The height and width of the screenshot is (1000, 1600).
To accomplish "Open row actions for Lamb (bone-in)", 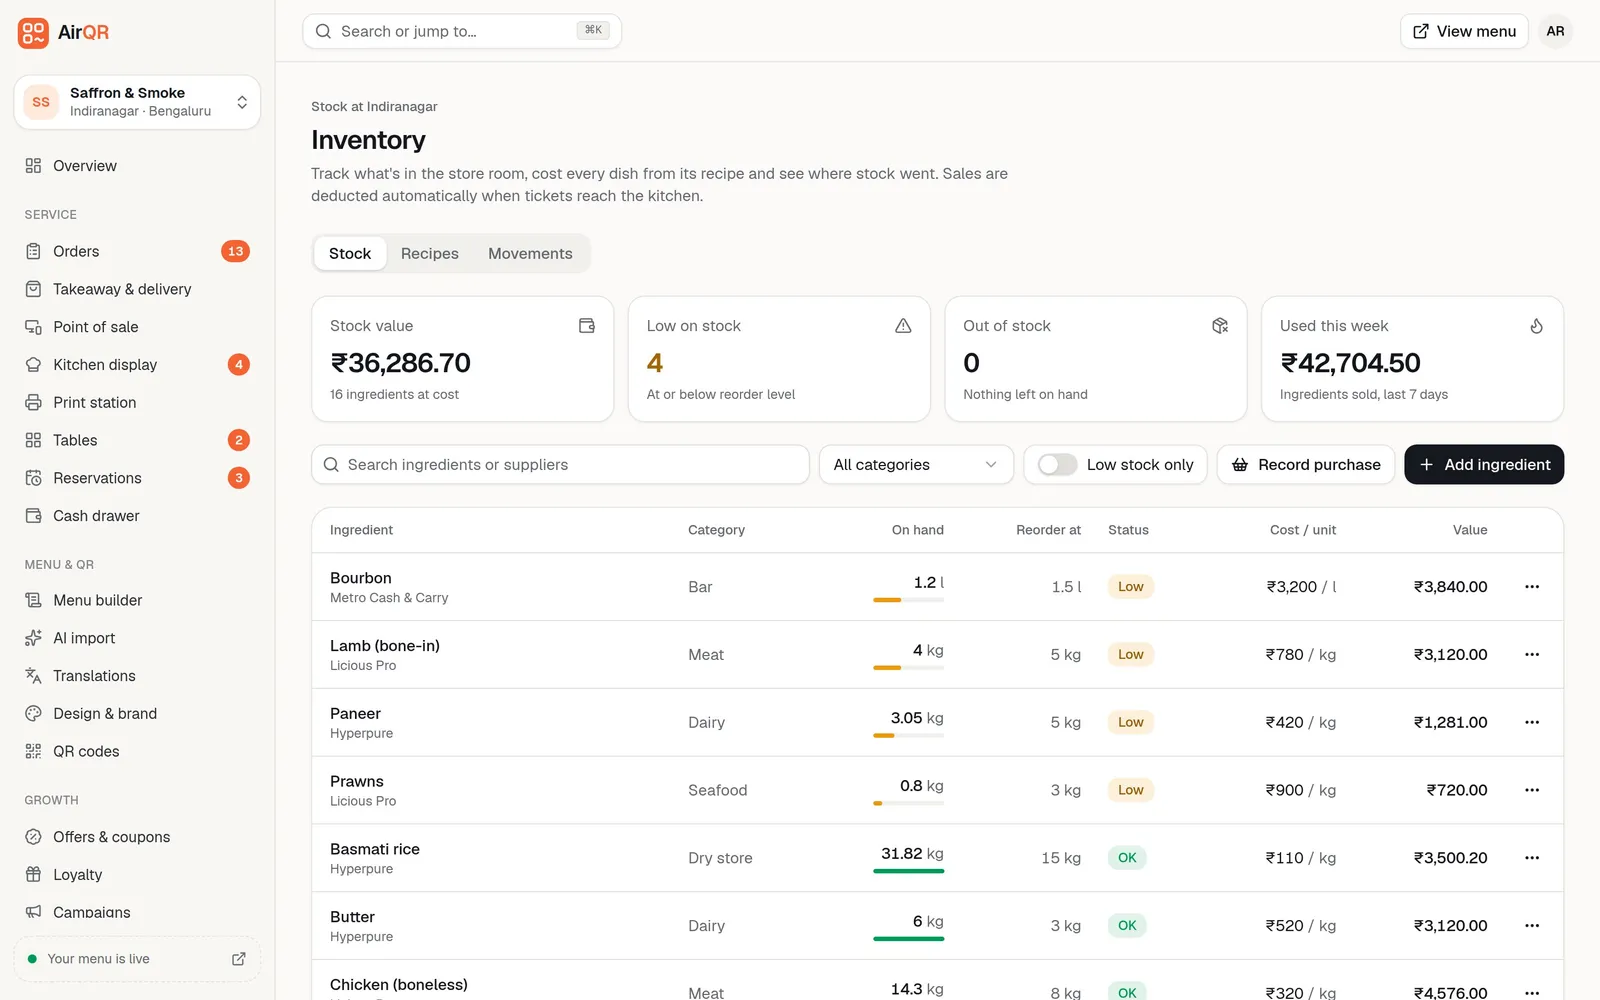I will [1532, 655].
